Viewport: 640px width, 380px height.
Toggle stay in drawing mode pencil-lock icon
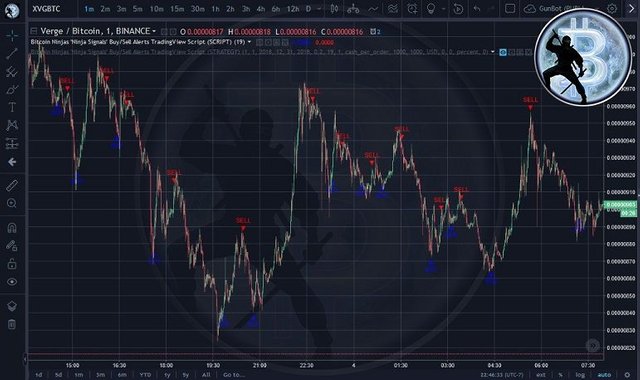[x=12, y=245]
